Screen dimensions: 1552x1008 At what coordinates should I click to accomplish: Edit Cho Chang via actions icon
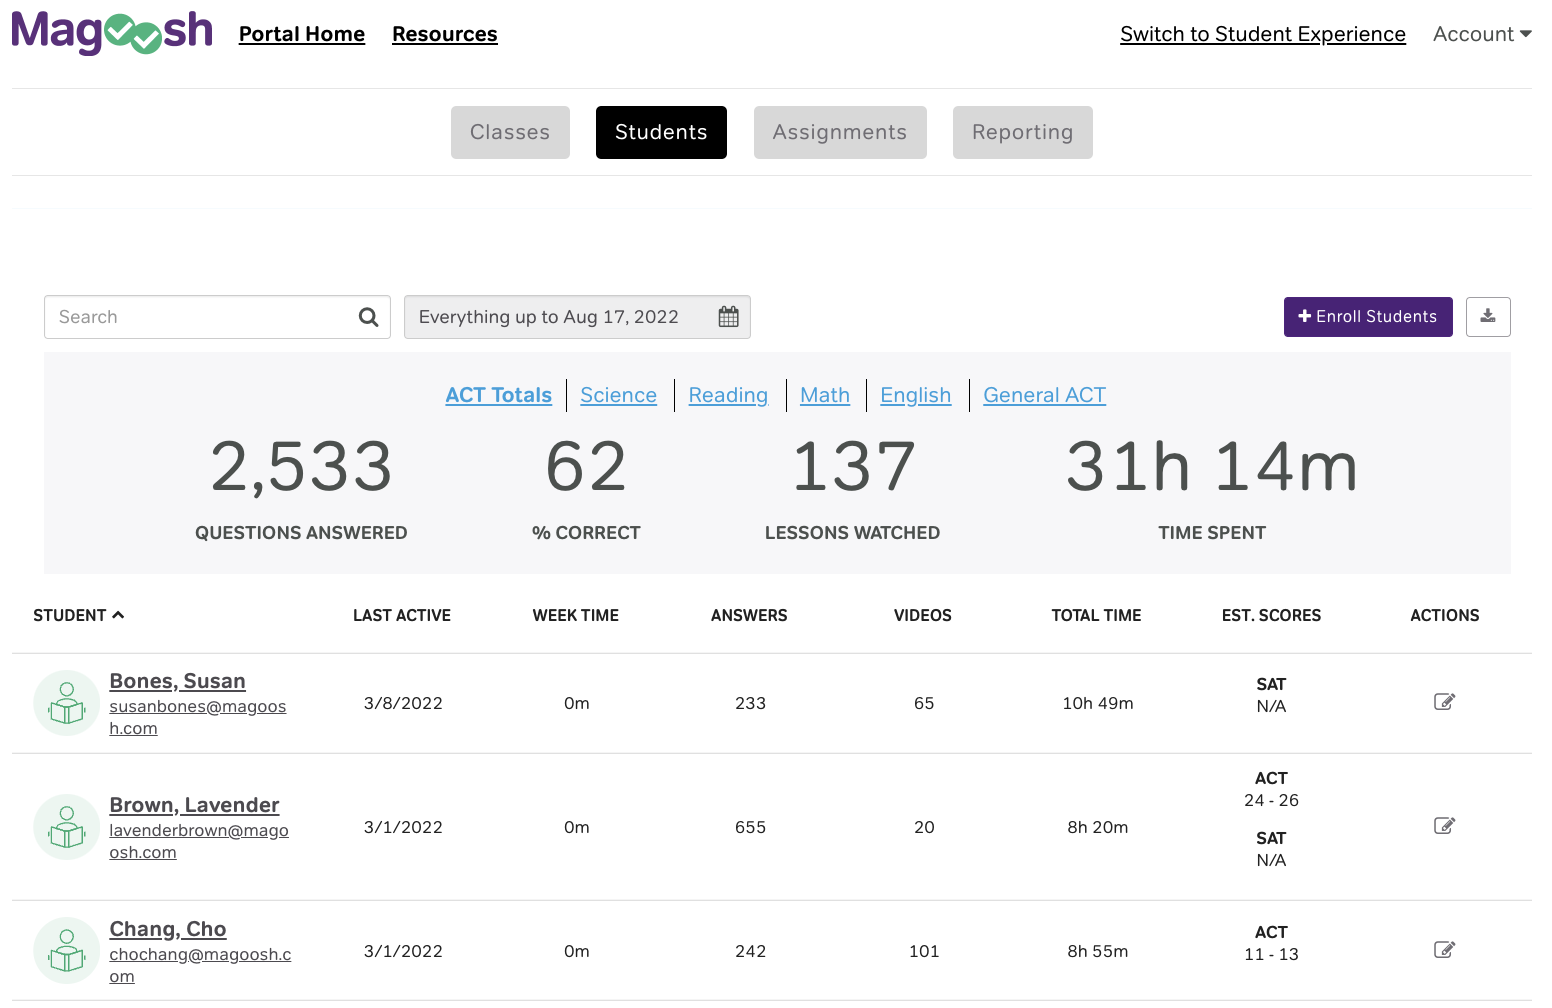[x=1444, y=950]
